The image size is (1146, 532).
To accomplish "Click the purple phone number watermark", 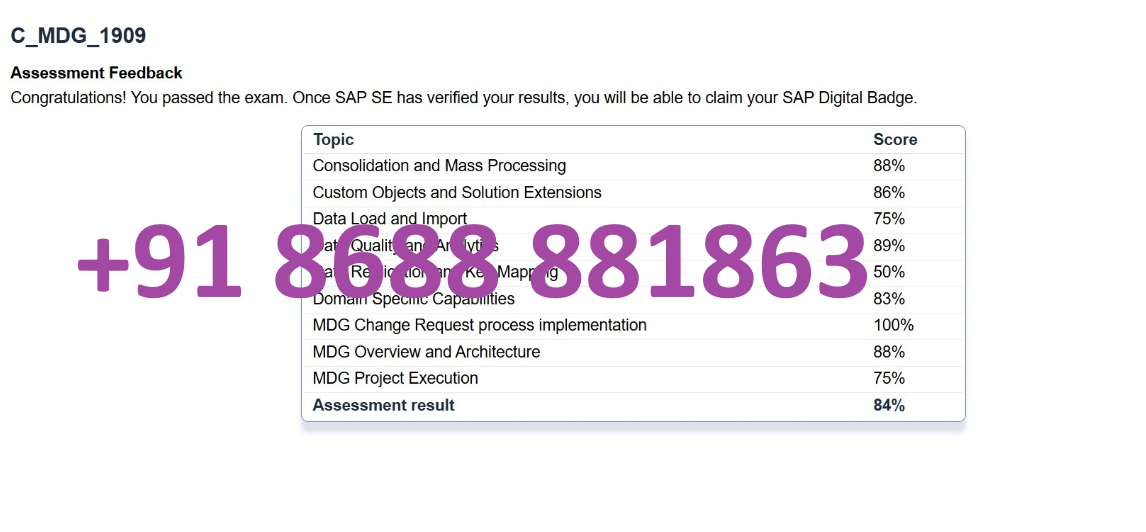I will click(x=471, y=263).
